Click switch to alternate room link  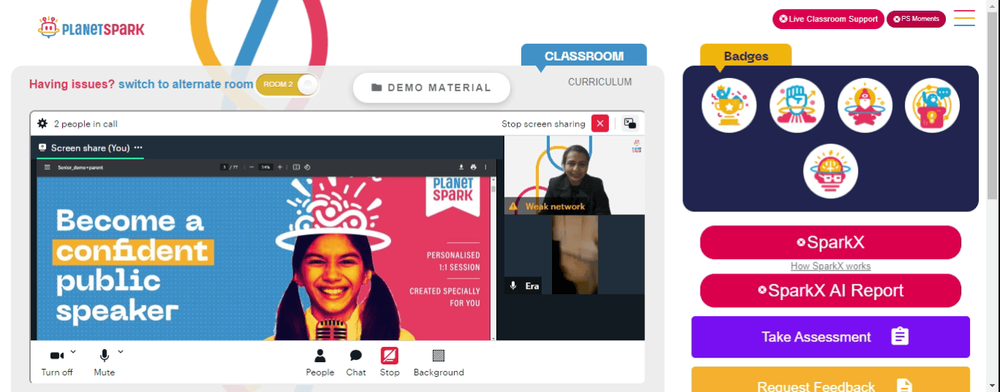pos(186,84)
